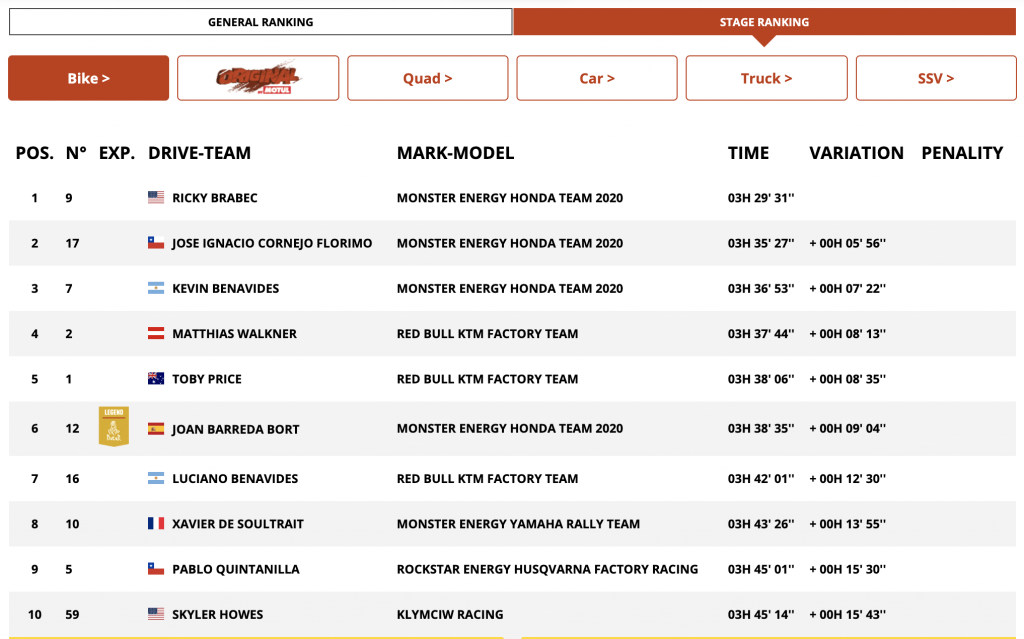Select variation + 00H 15' 43''
This screenshot has height=639, width=1024.
[x=848, y=615]
